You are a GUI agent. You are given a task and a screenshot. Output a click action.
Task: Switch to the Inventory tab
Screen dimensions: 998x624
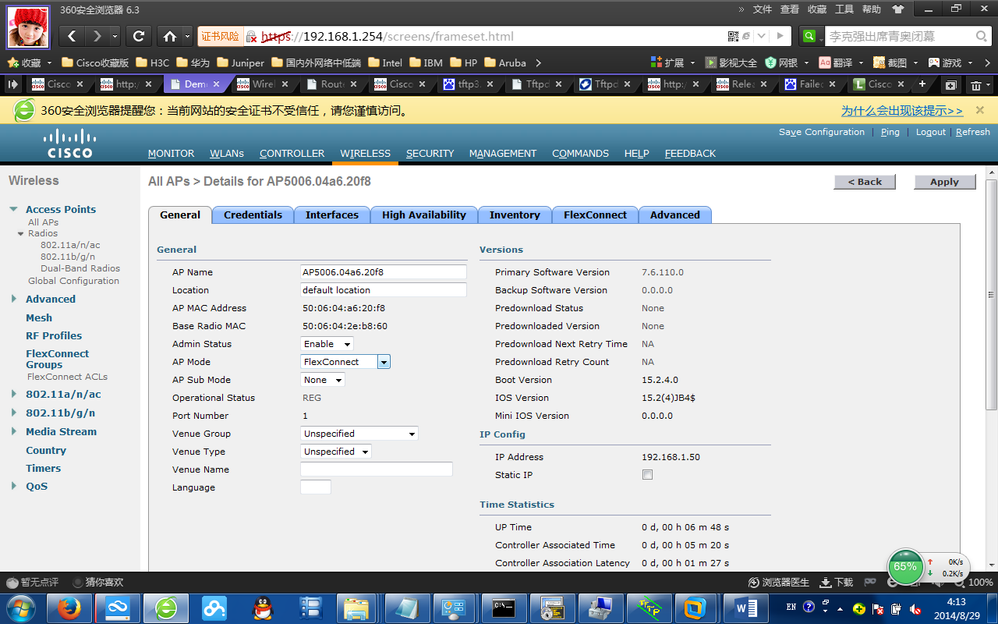tap(514, 215)
